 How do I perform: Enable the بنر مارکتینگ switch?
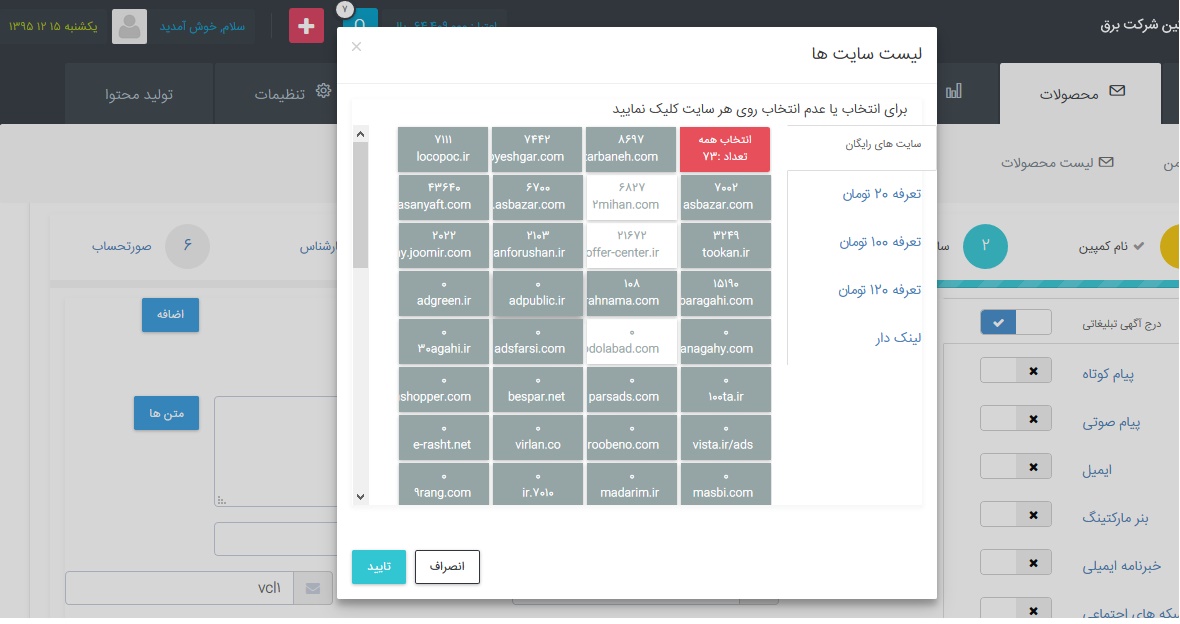(1016, 515)
